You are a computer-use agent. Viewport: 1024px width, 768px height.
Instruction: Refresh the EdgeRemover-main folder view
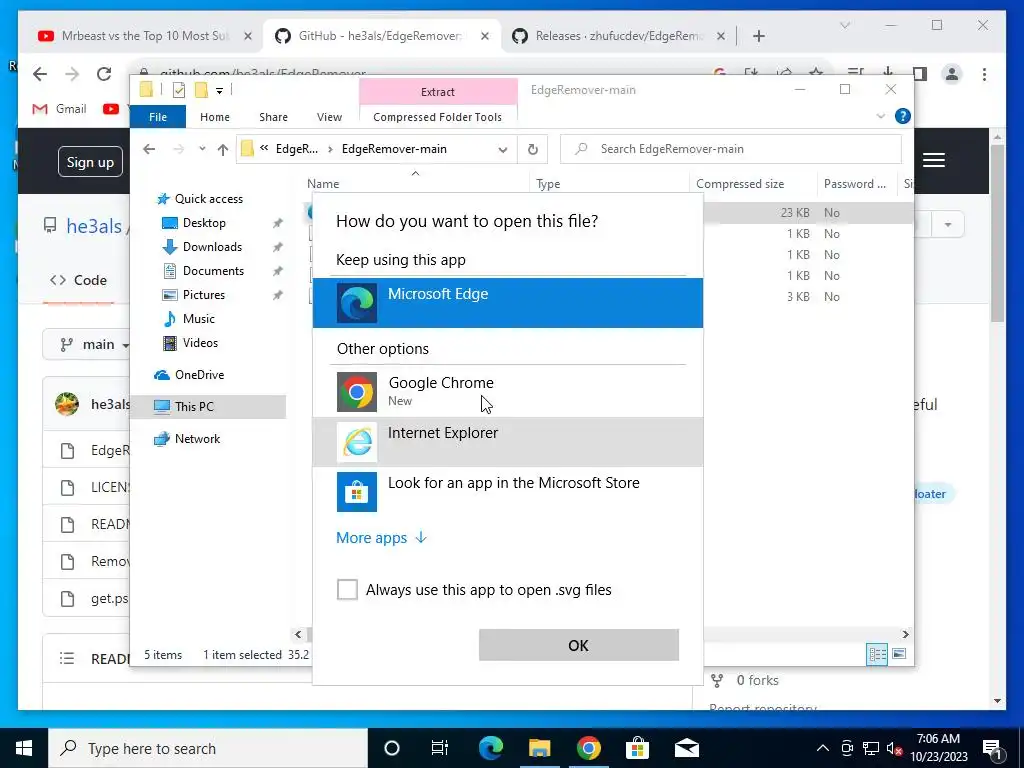pyautogui.click(x=533, y=150)
